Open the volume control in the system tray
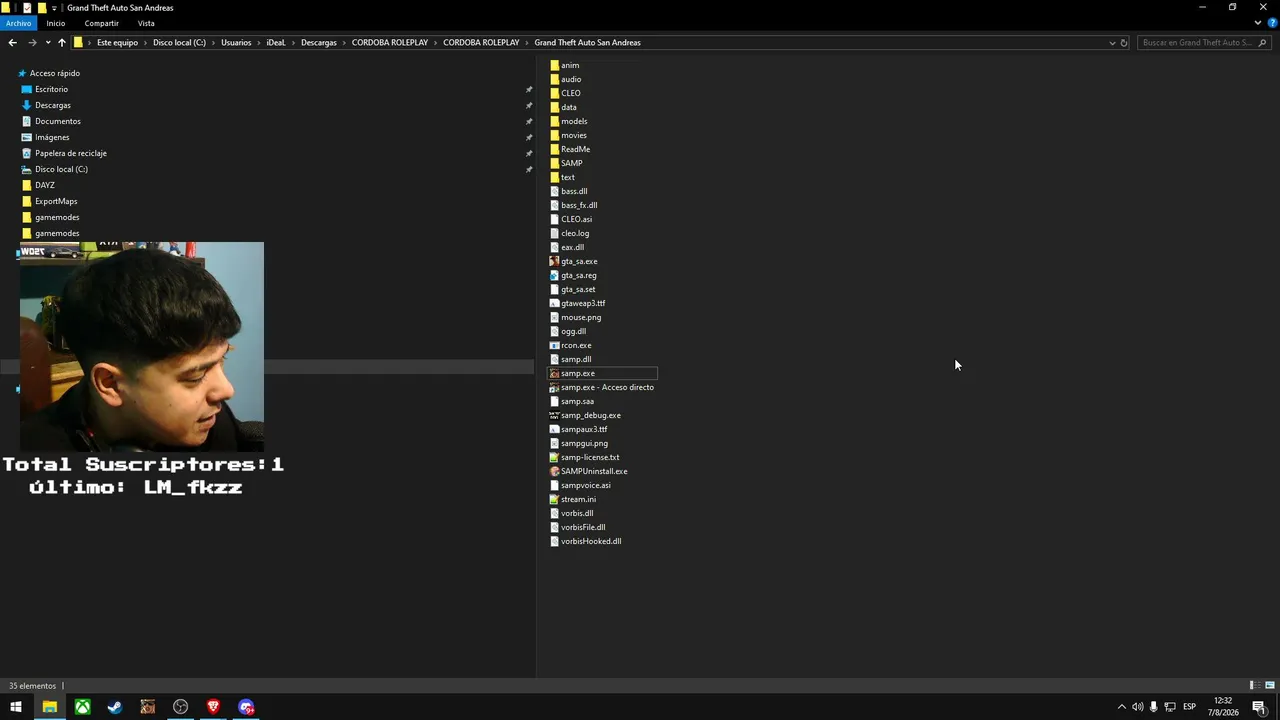Image resolution: width=1280 pixels, height=720 pixels. point(1137,707)
